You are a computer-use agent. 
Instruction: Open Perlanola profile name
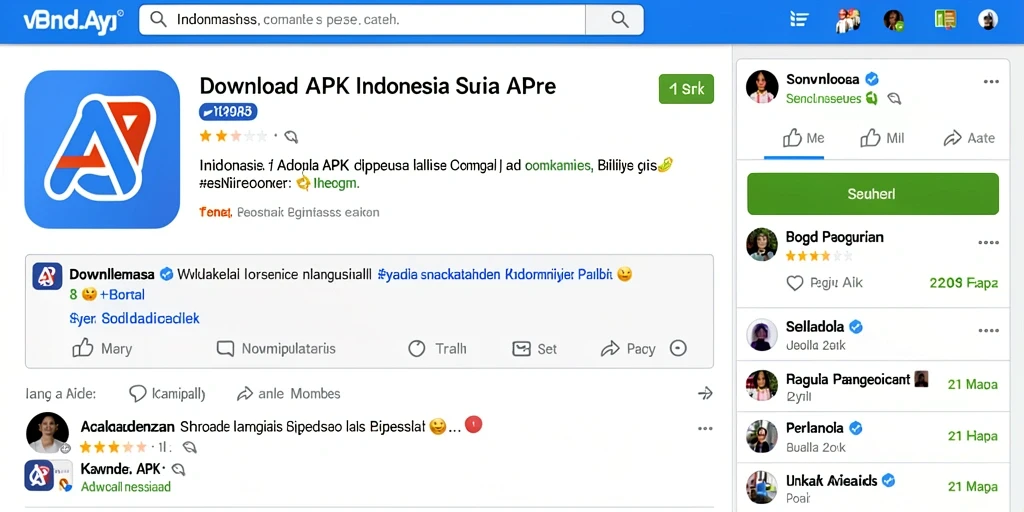point(814,428)
